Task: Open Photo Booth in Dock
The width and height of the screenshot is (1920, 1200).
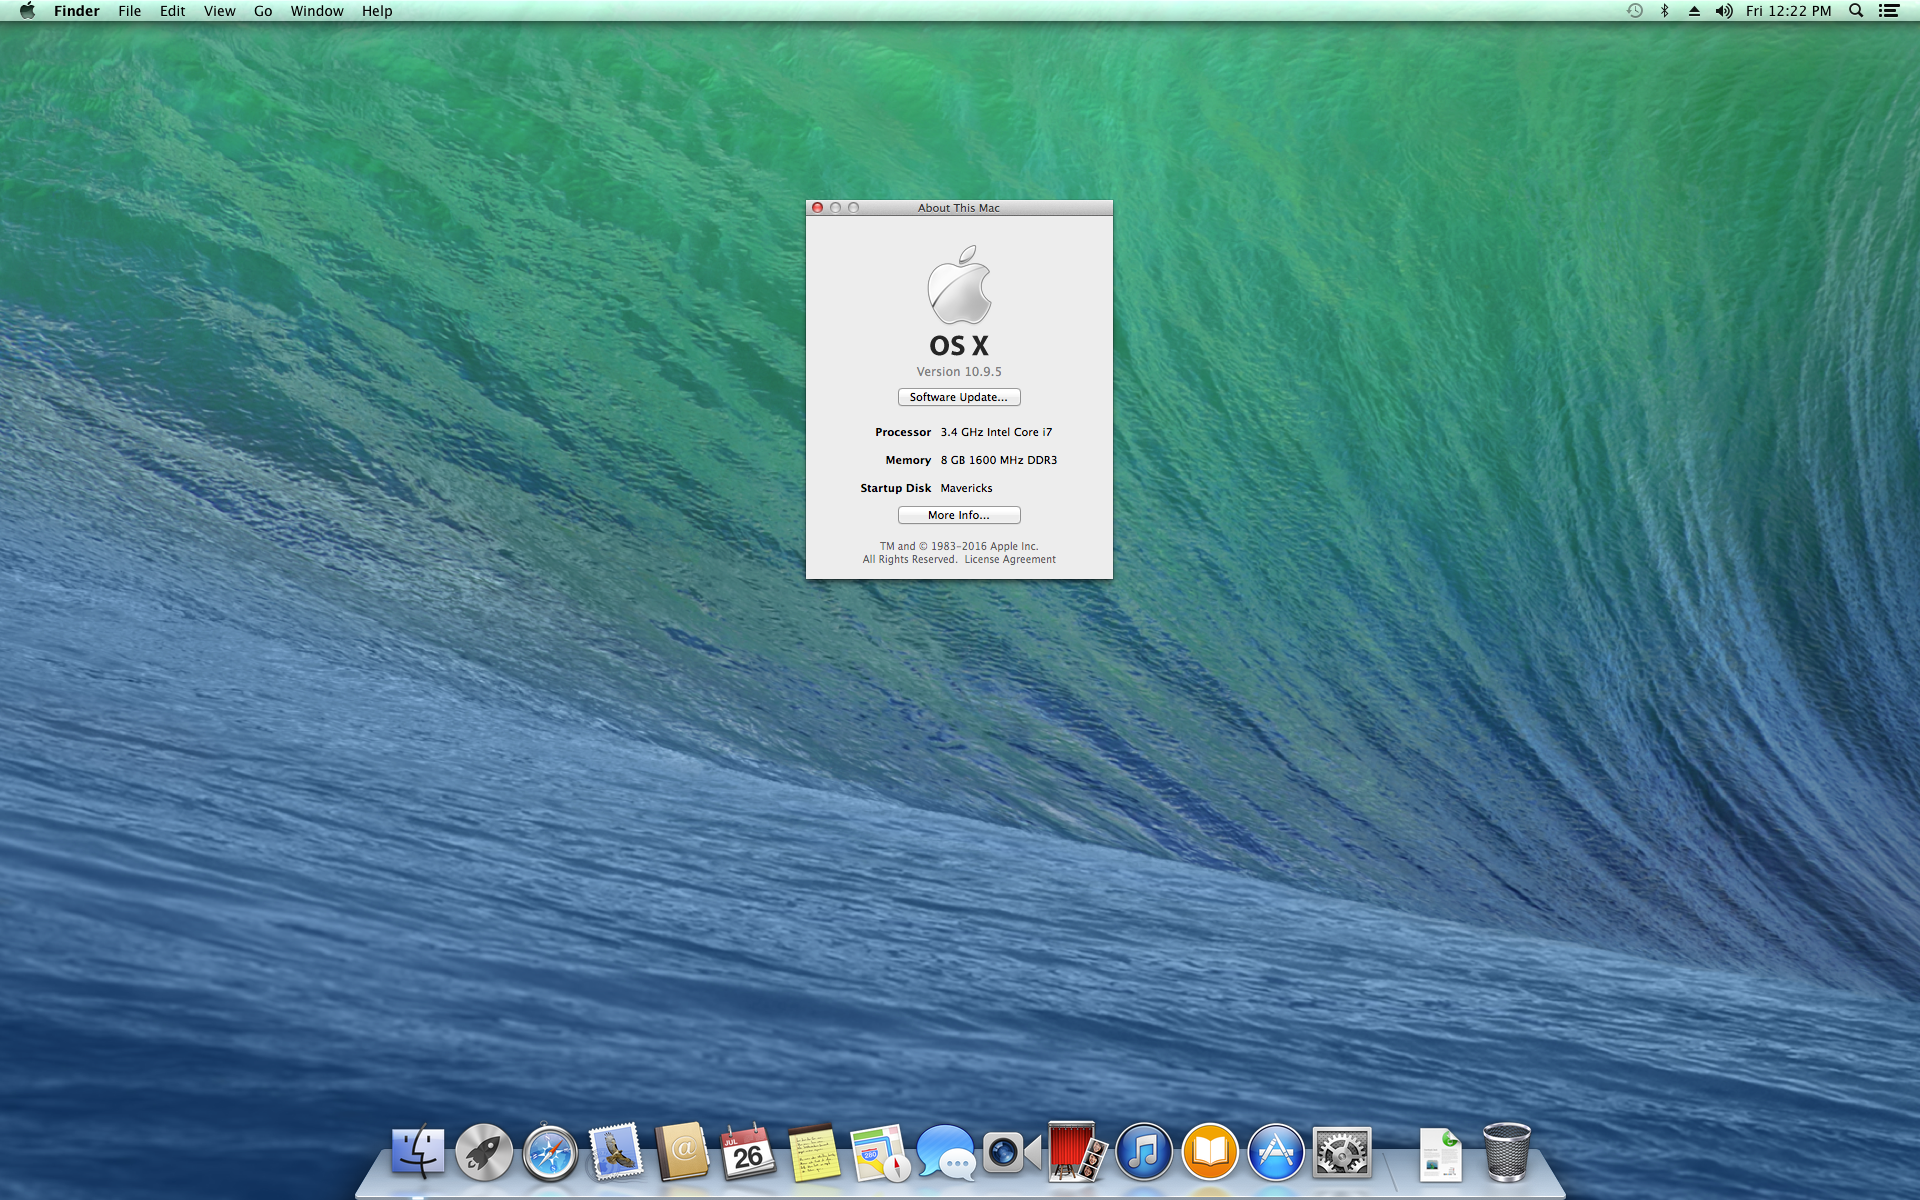Action: tap(1077, 1152)
